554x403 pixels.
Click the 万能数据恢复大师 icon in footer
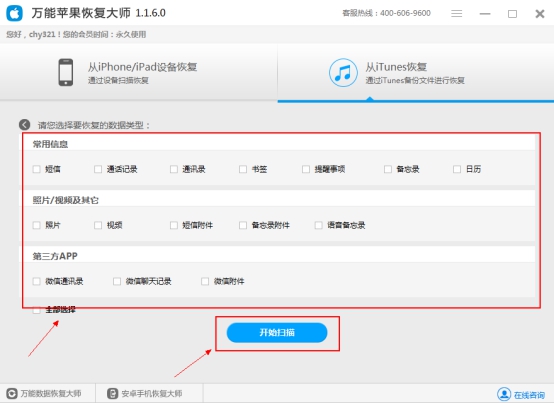click(x=12, y=393)
